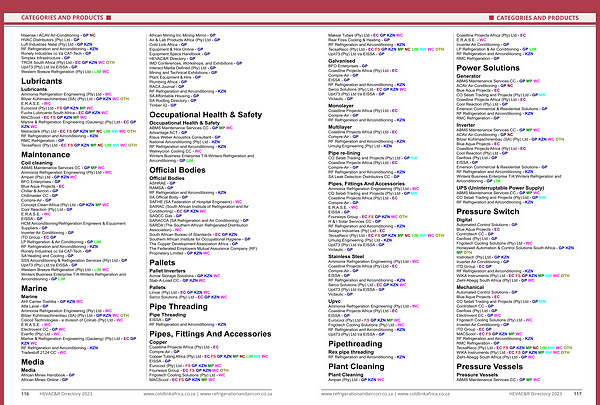Click the 'African Mines Online' listing
600x405 pixels.
coord(44,380)
